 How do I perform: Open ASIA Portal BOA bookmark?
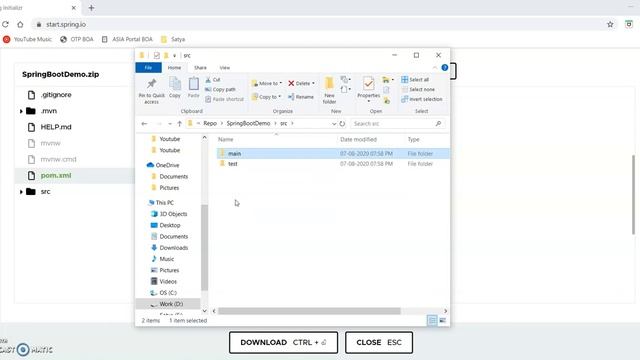click(x=127, y=39)
